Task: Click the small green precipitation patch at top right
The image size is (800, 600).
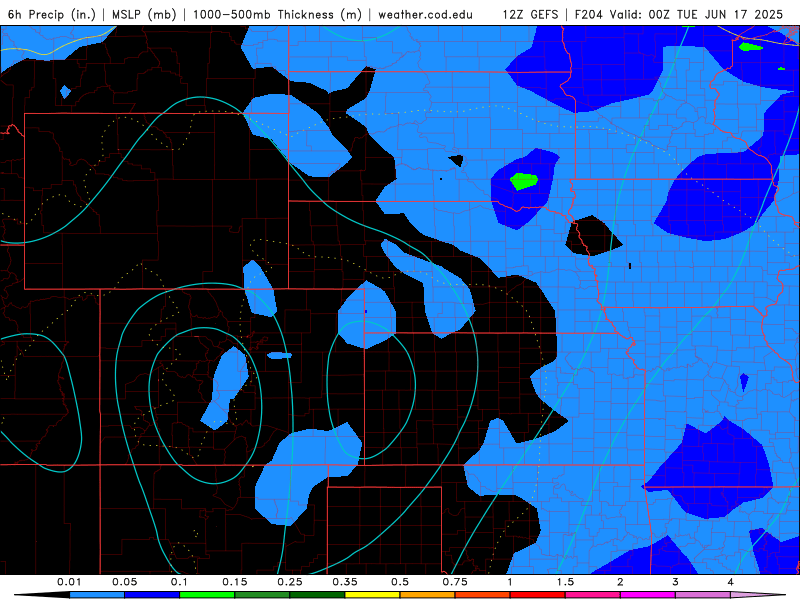Action: tap(751, 47)
